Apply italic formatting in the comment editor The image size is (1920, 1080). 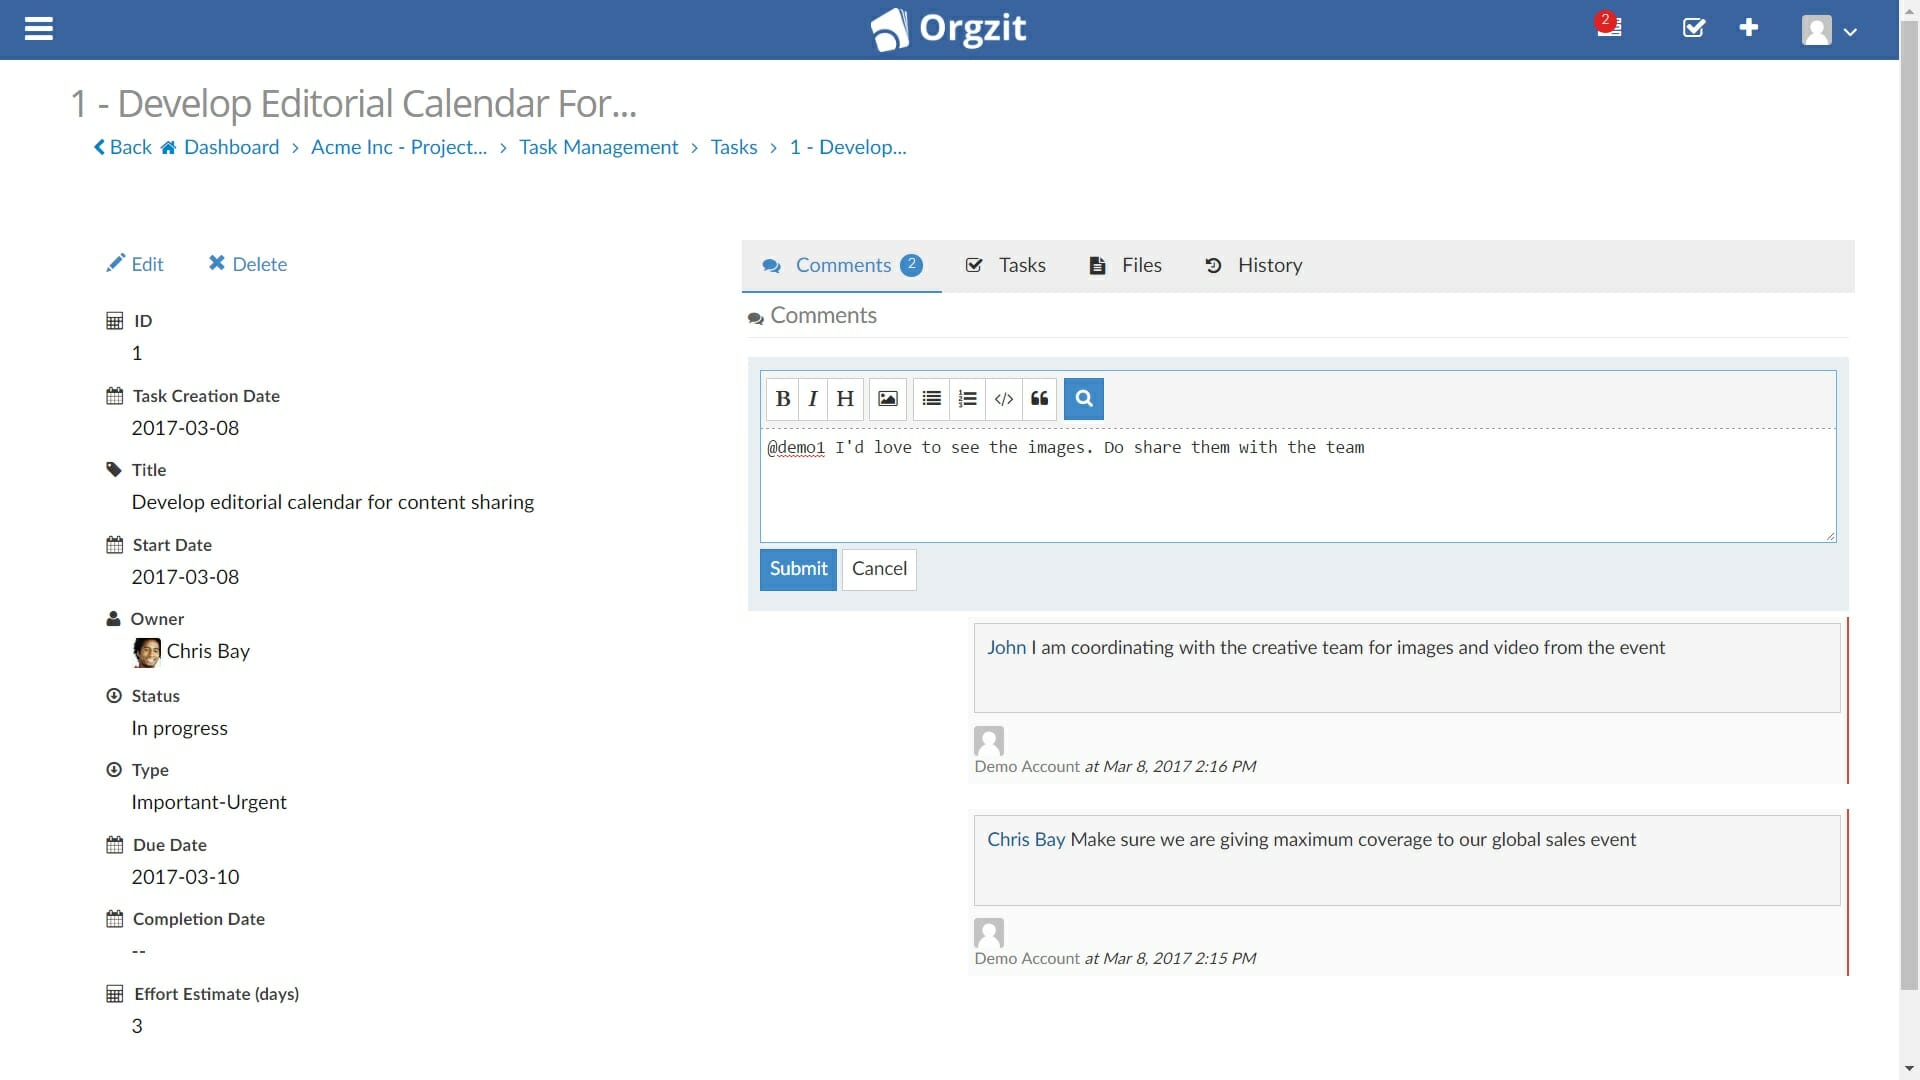[x=813, y=398]
